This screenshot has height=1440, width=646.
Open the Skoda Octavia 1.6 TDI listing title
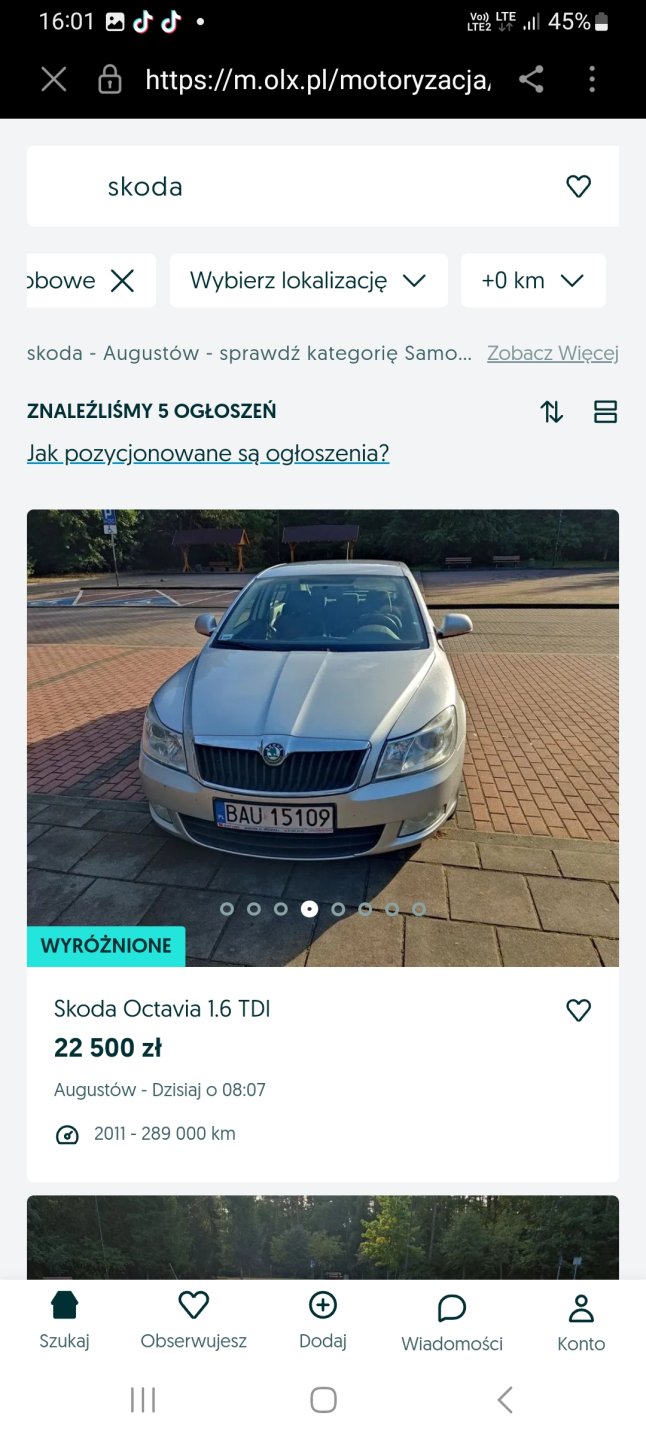[162, 1009]
